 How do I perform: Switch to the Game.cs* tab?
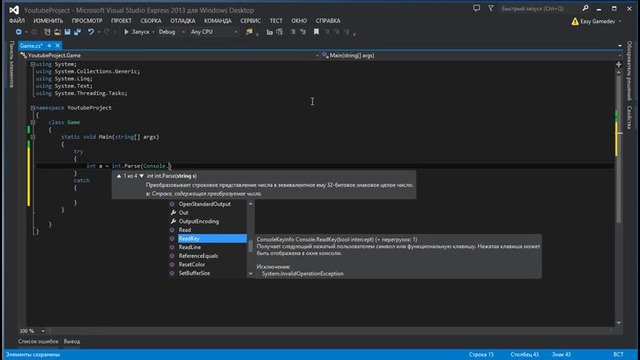point(31,46)
